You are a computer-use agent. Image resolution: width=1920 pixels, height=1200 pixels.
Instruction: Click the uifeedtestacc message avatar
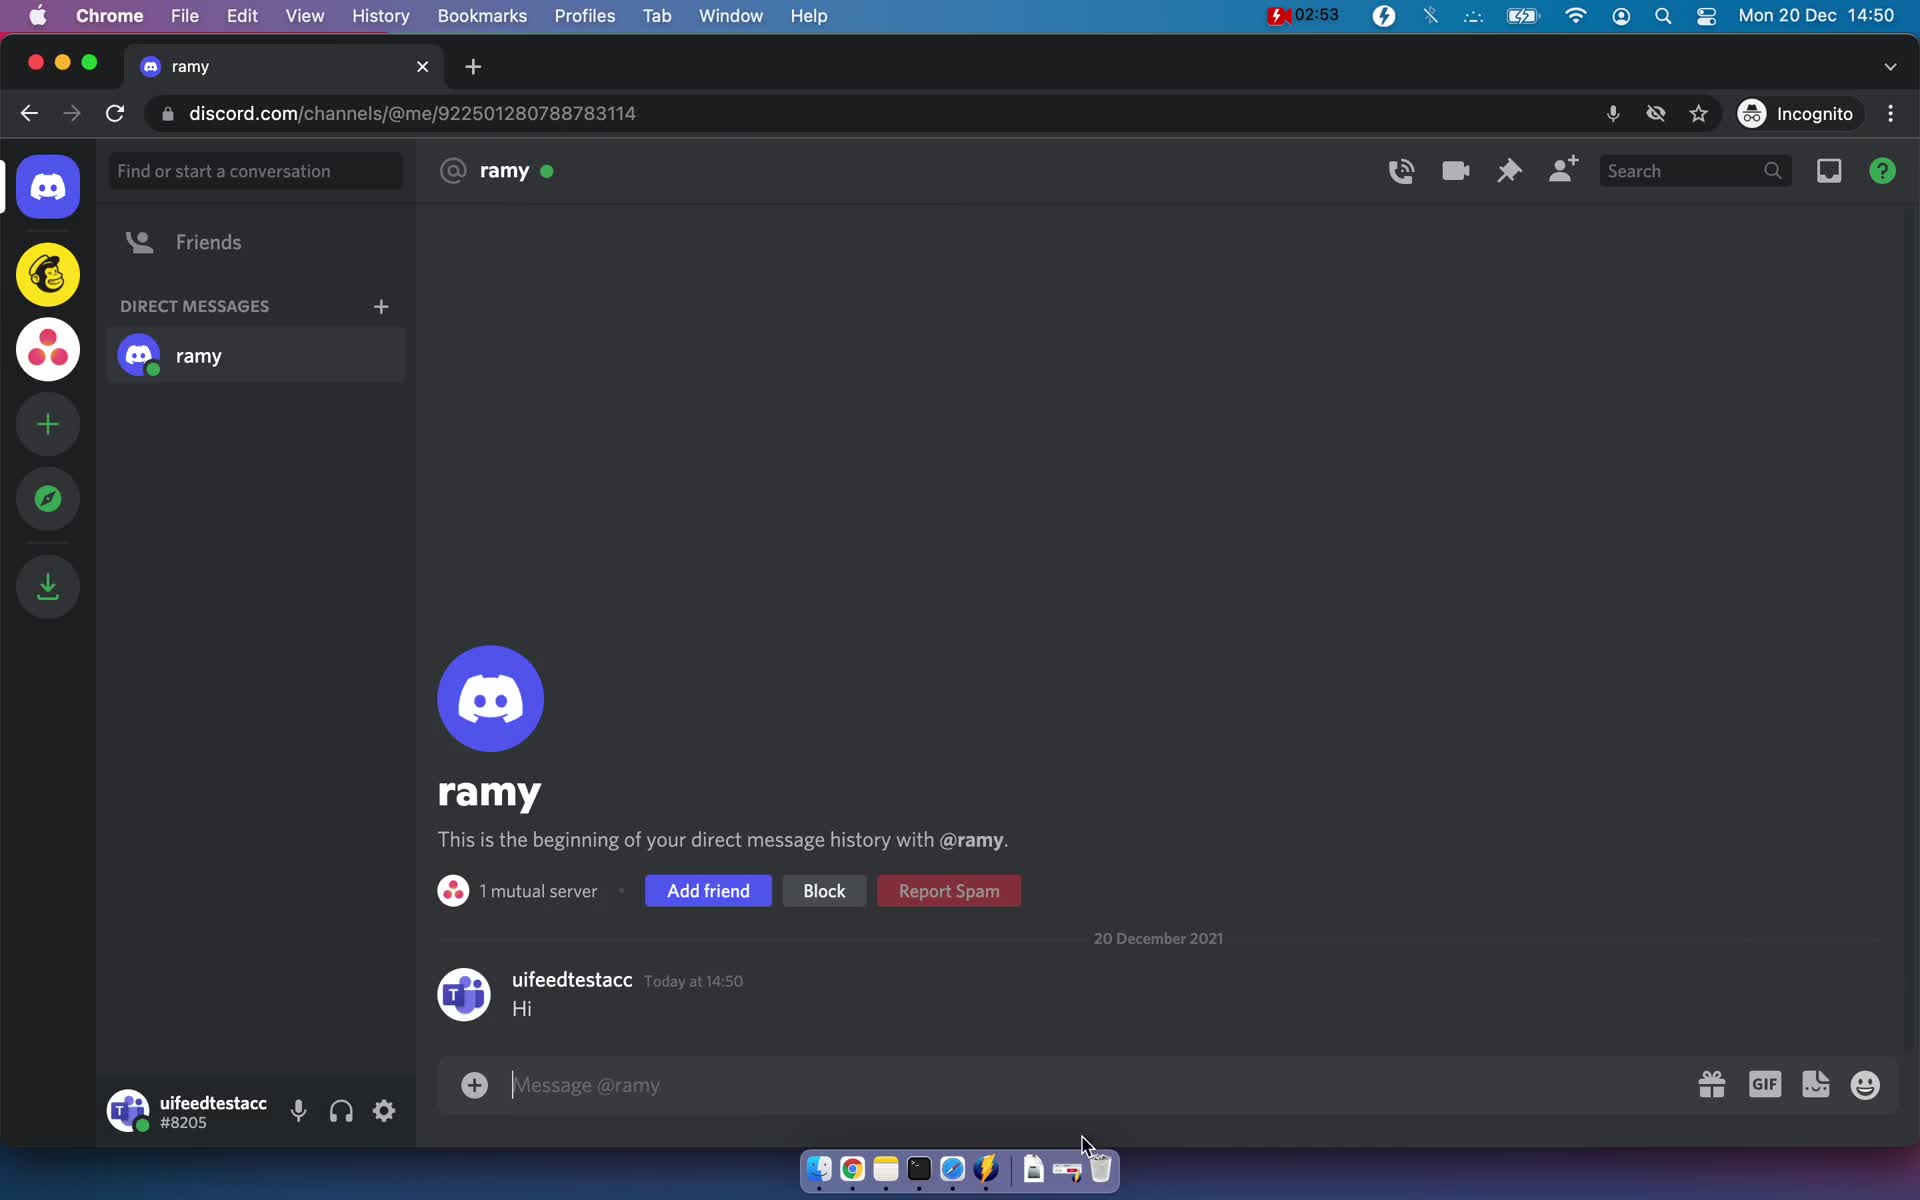464,994
